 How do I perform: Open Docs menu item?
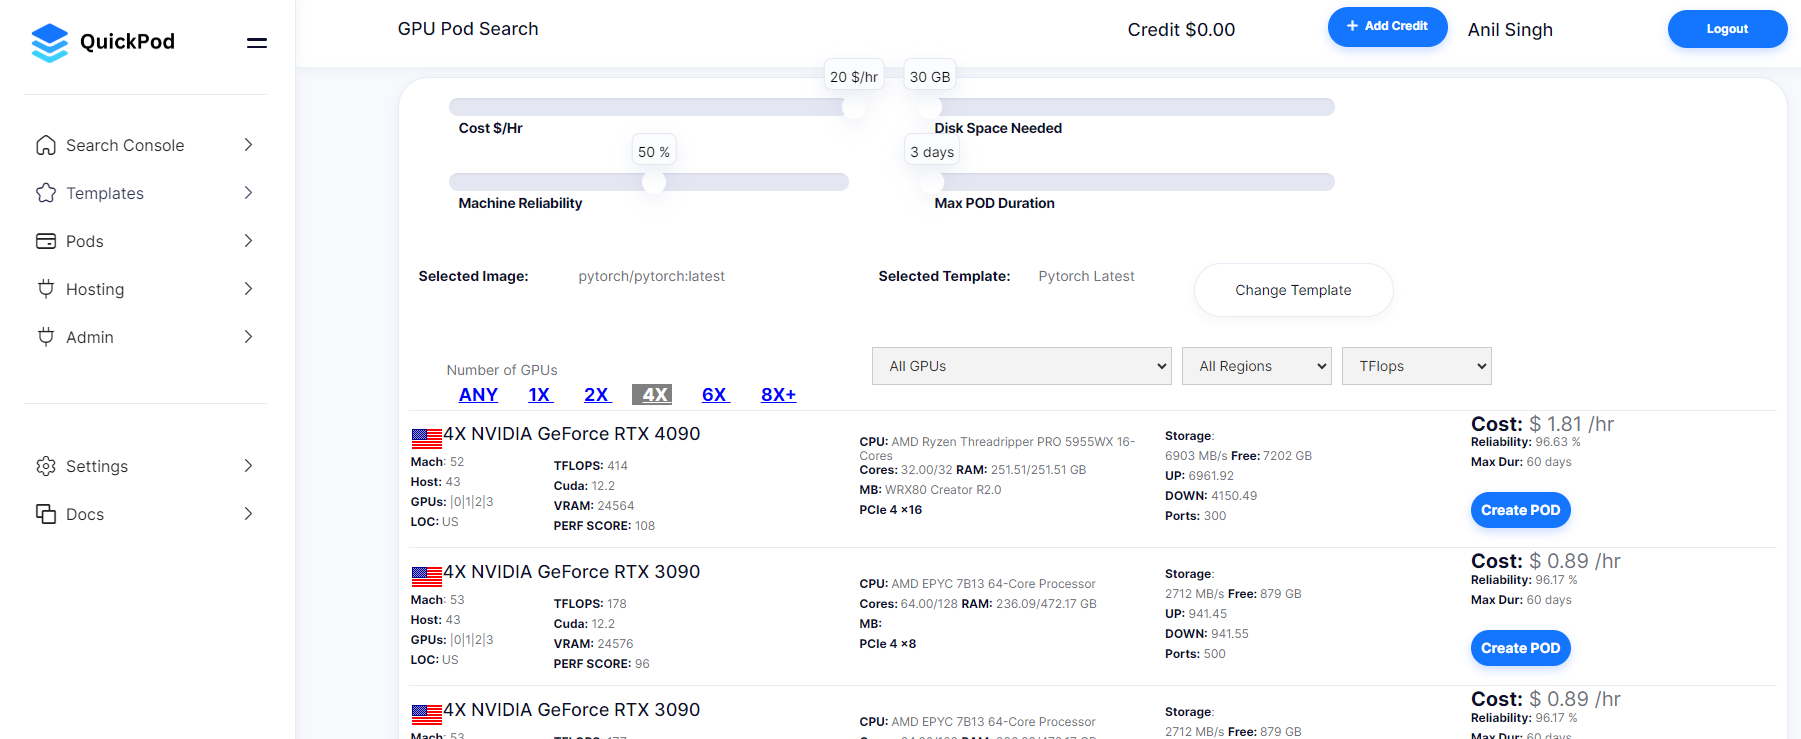click(x=145, y=514)
